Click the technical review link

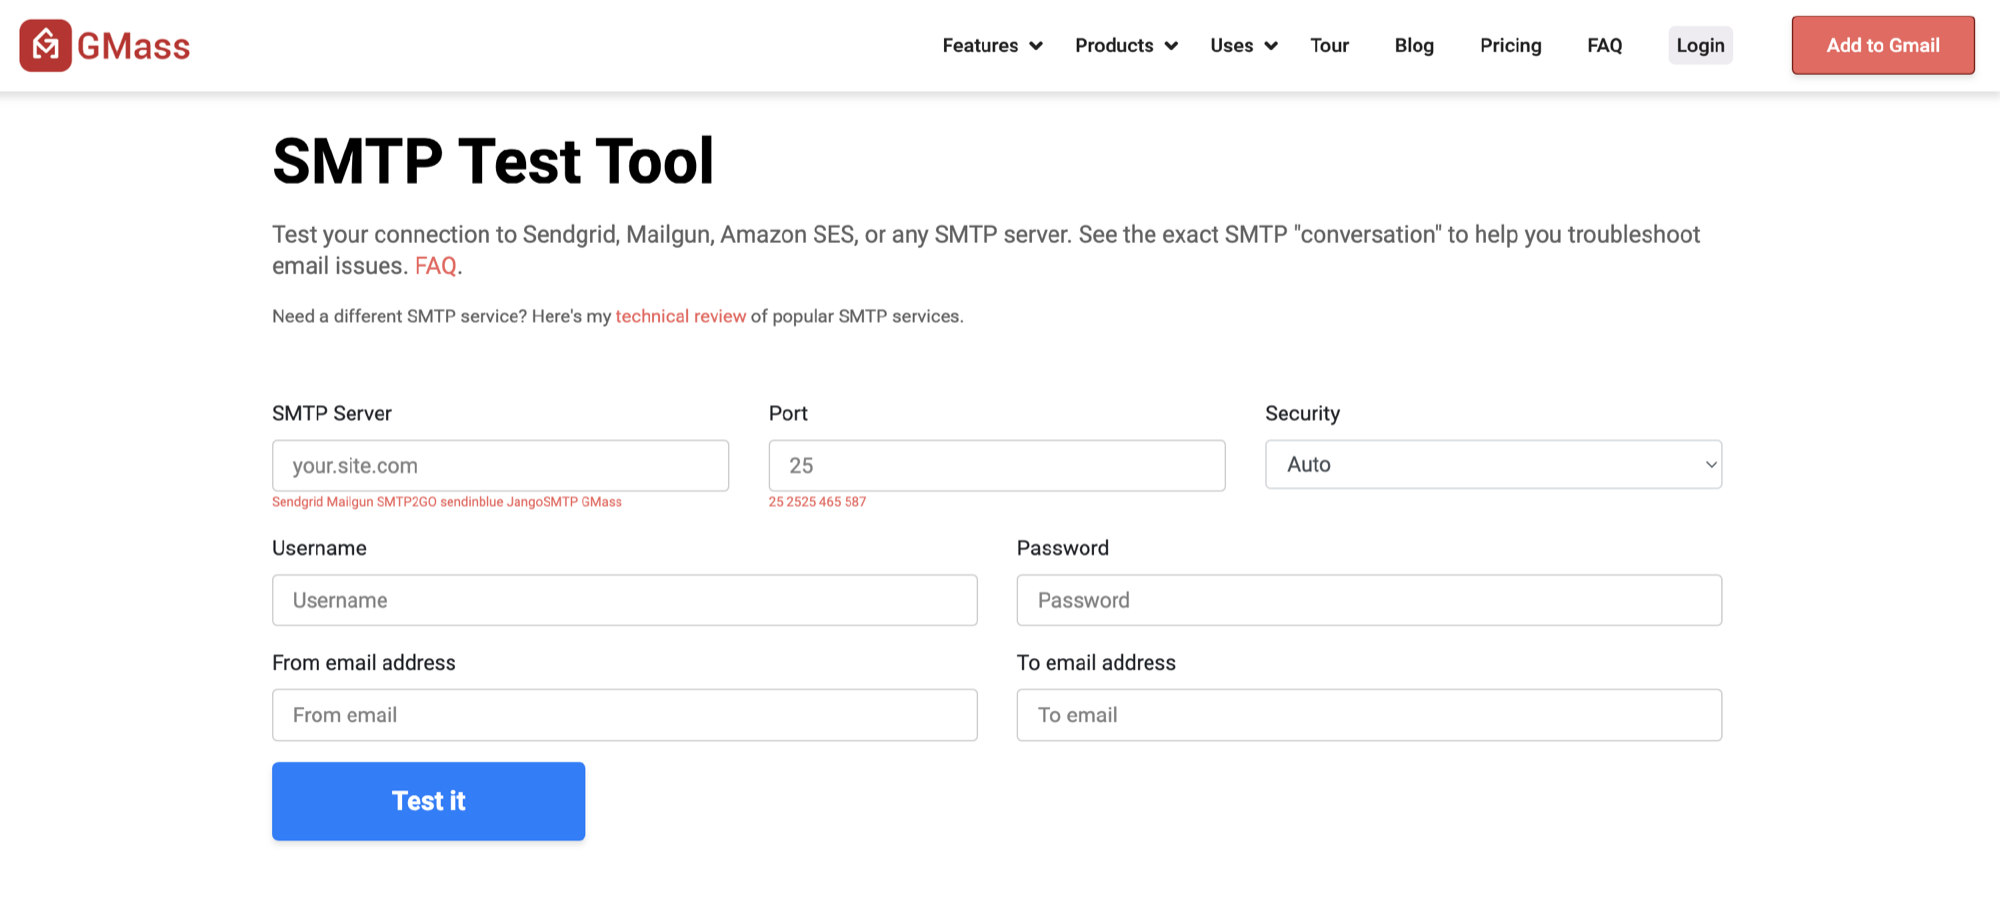coord(681,316)
